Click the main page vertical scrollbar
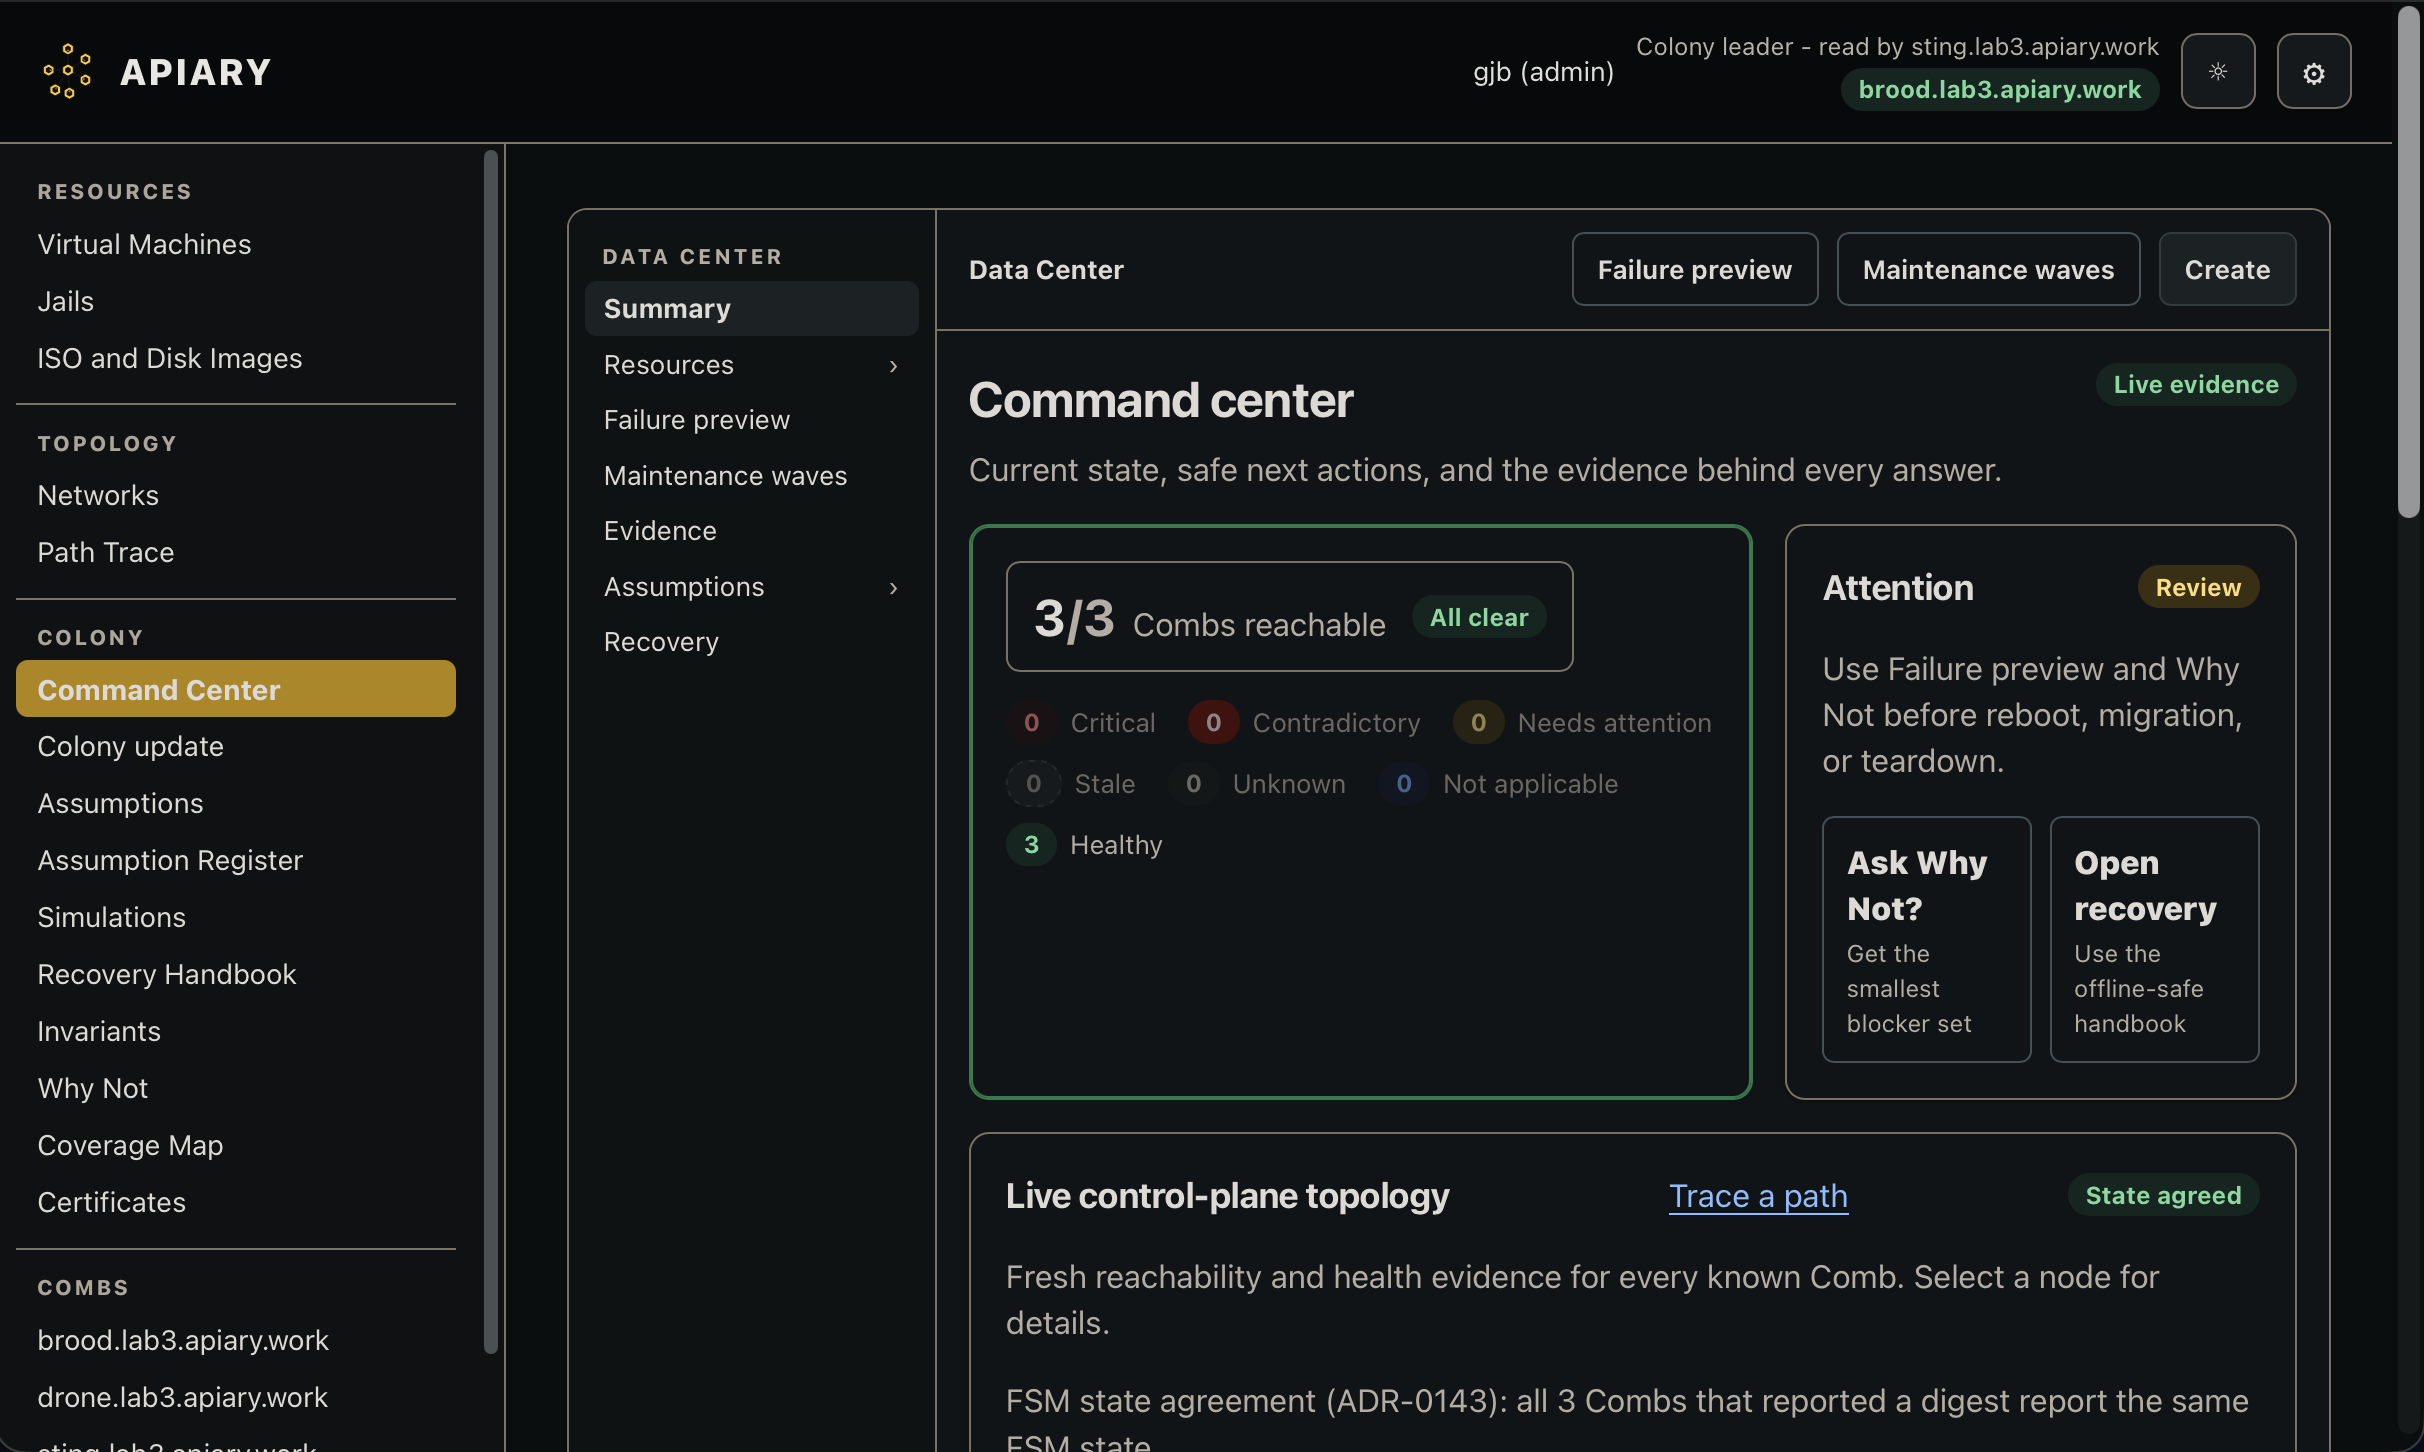 point(2409,262)
